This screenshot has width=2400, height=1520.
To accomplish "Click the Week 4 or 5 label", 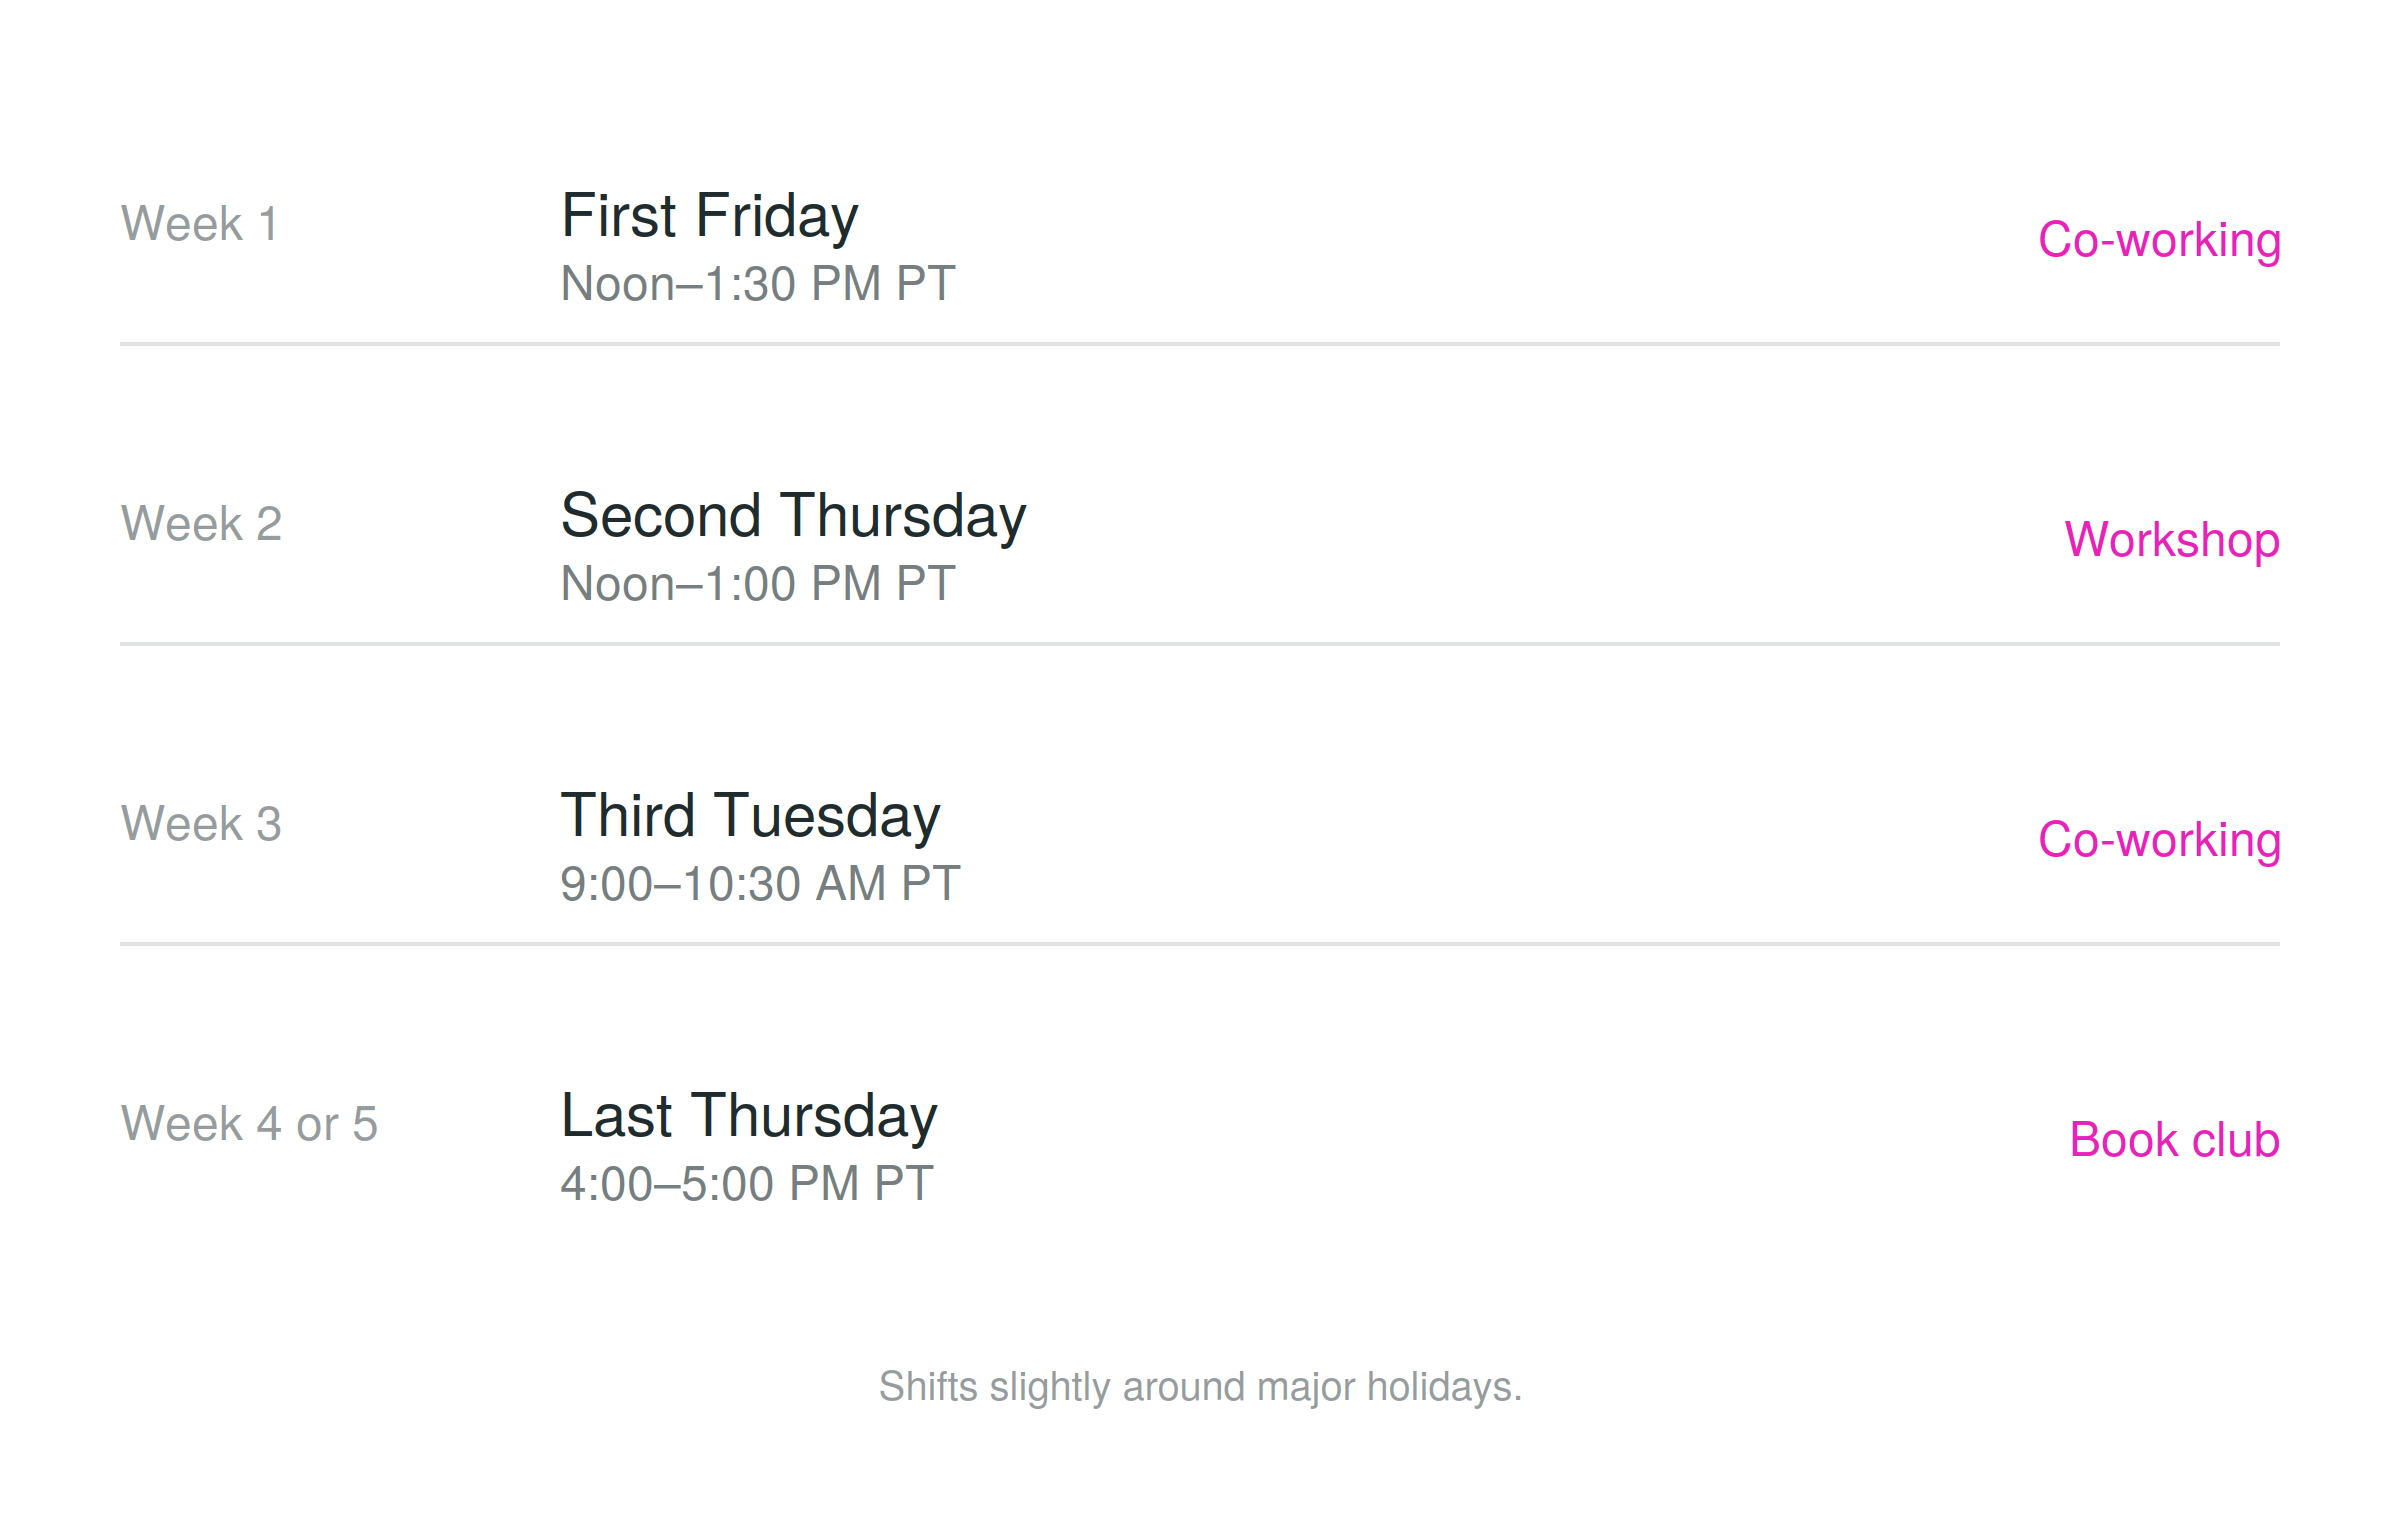I will point(249,1123).
